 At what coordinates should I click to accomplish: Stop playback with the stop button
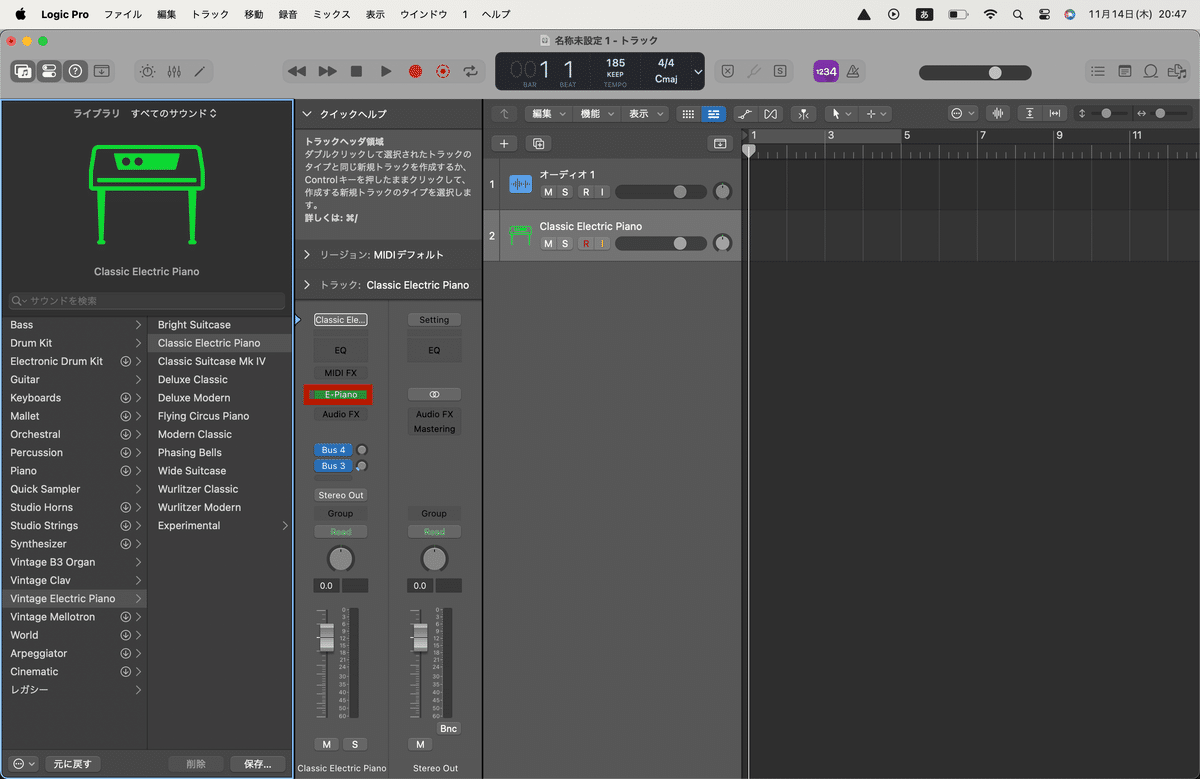pos(356,71)
